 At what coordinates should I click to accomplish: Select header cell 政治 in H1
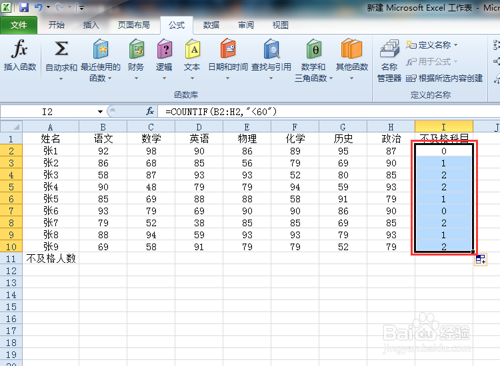(x=391, y=139)
